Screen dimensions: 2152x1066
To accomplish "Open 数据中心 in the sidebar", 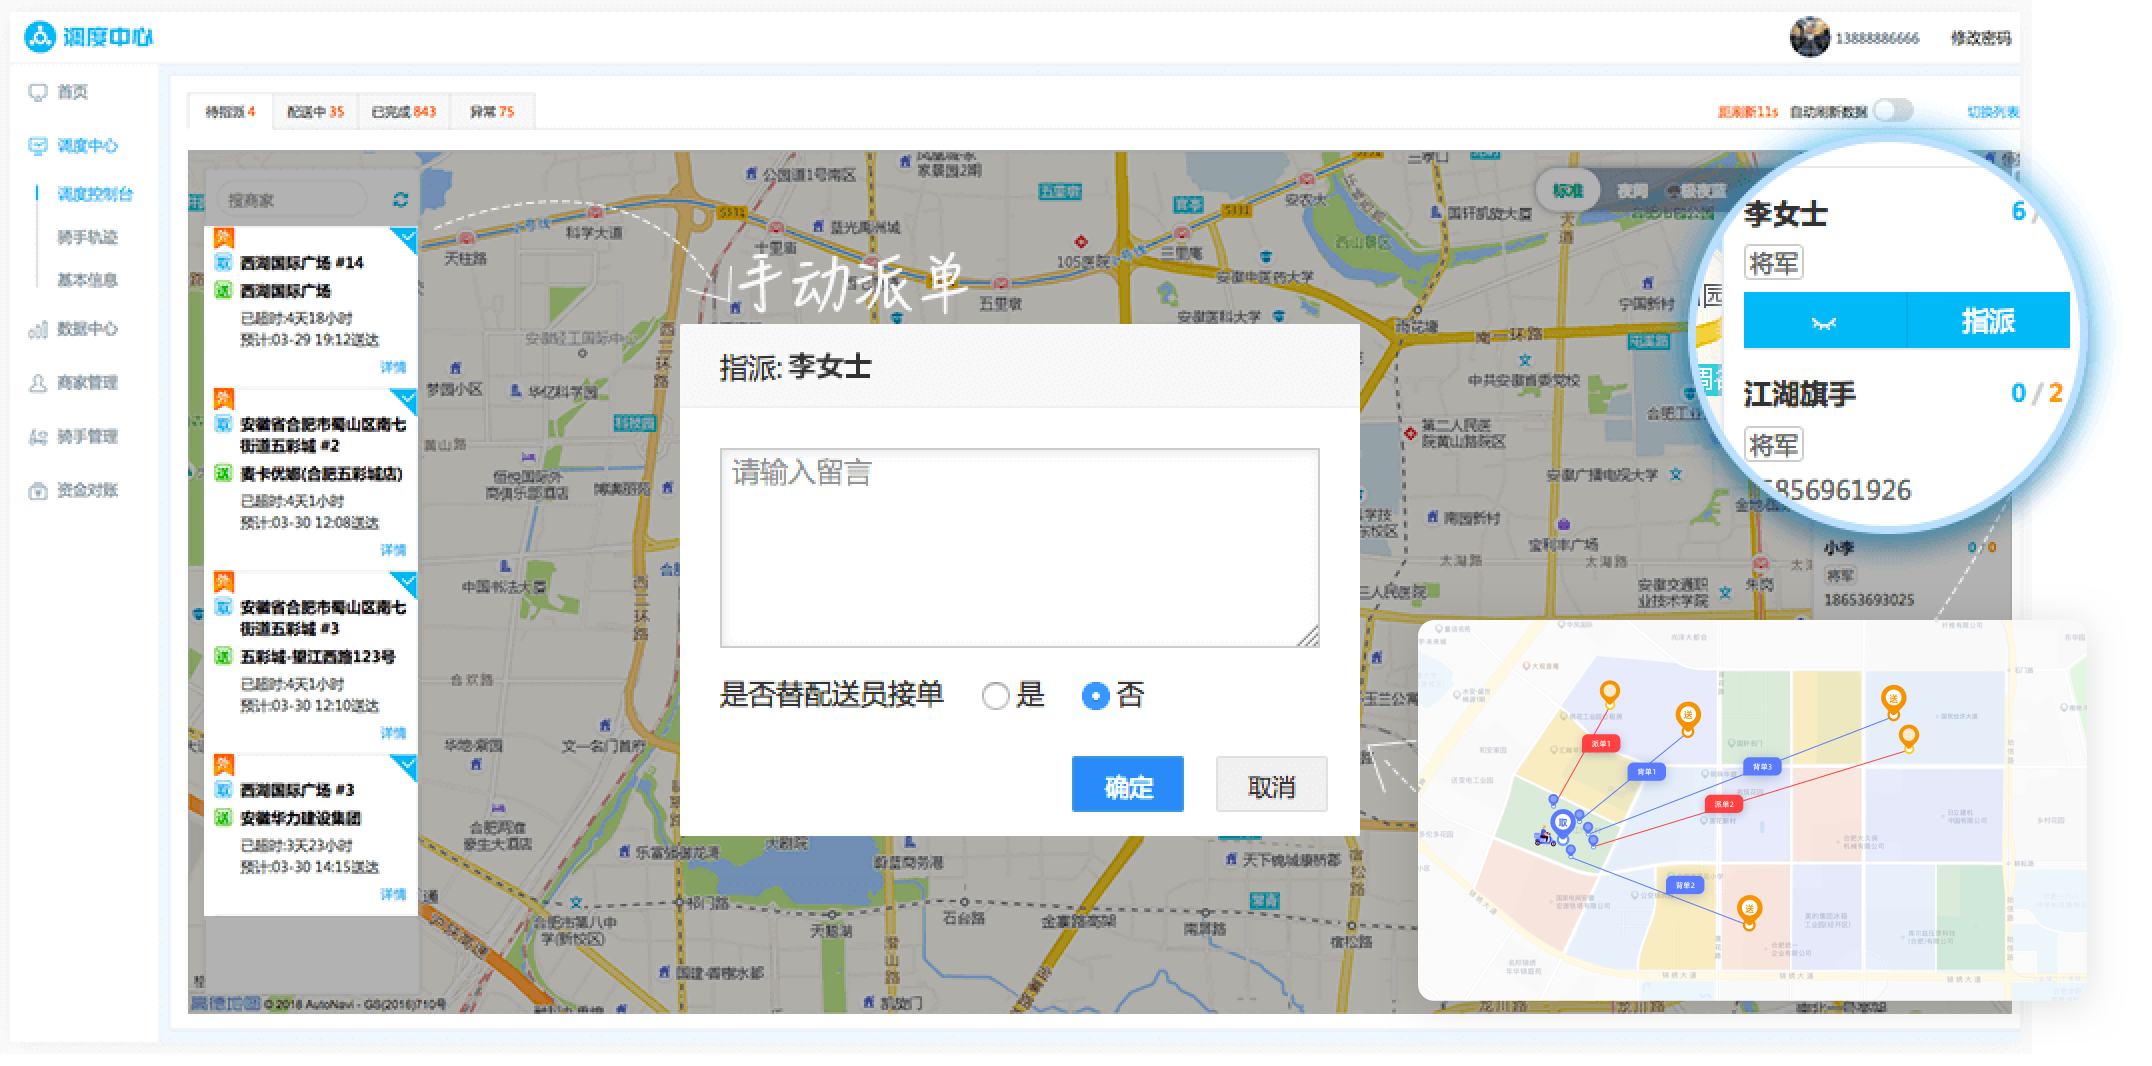I will tap(86, 329).
